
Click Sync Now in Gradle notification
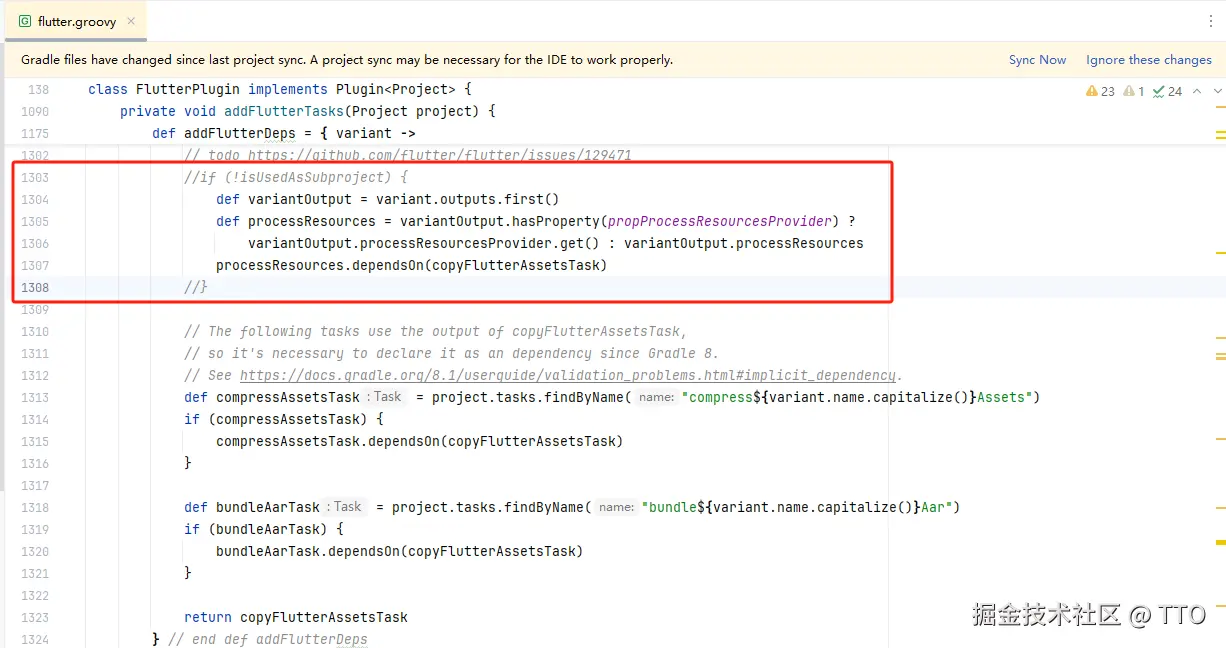tap(1037, 60)
